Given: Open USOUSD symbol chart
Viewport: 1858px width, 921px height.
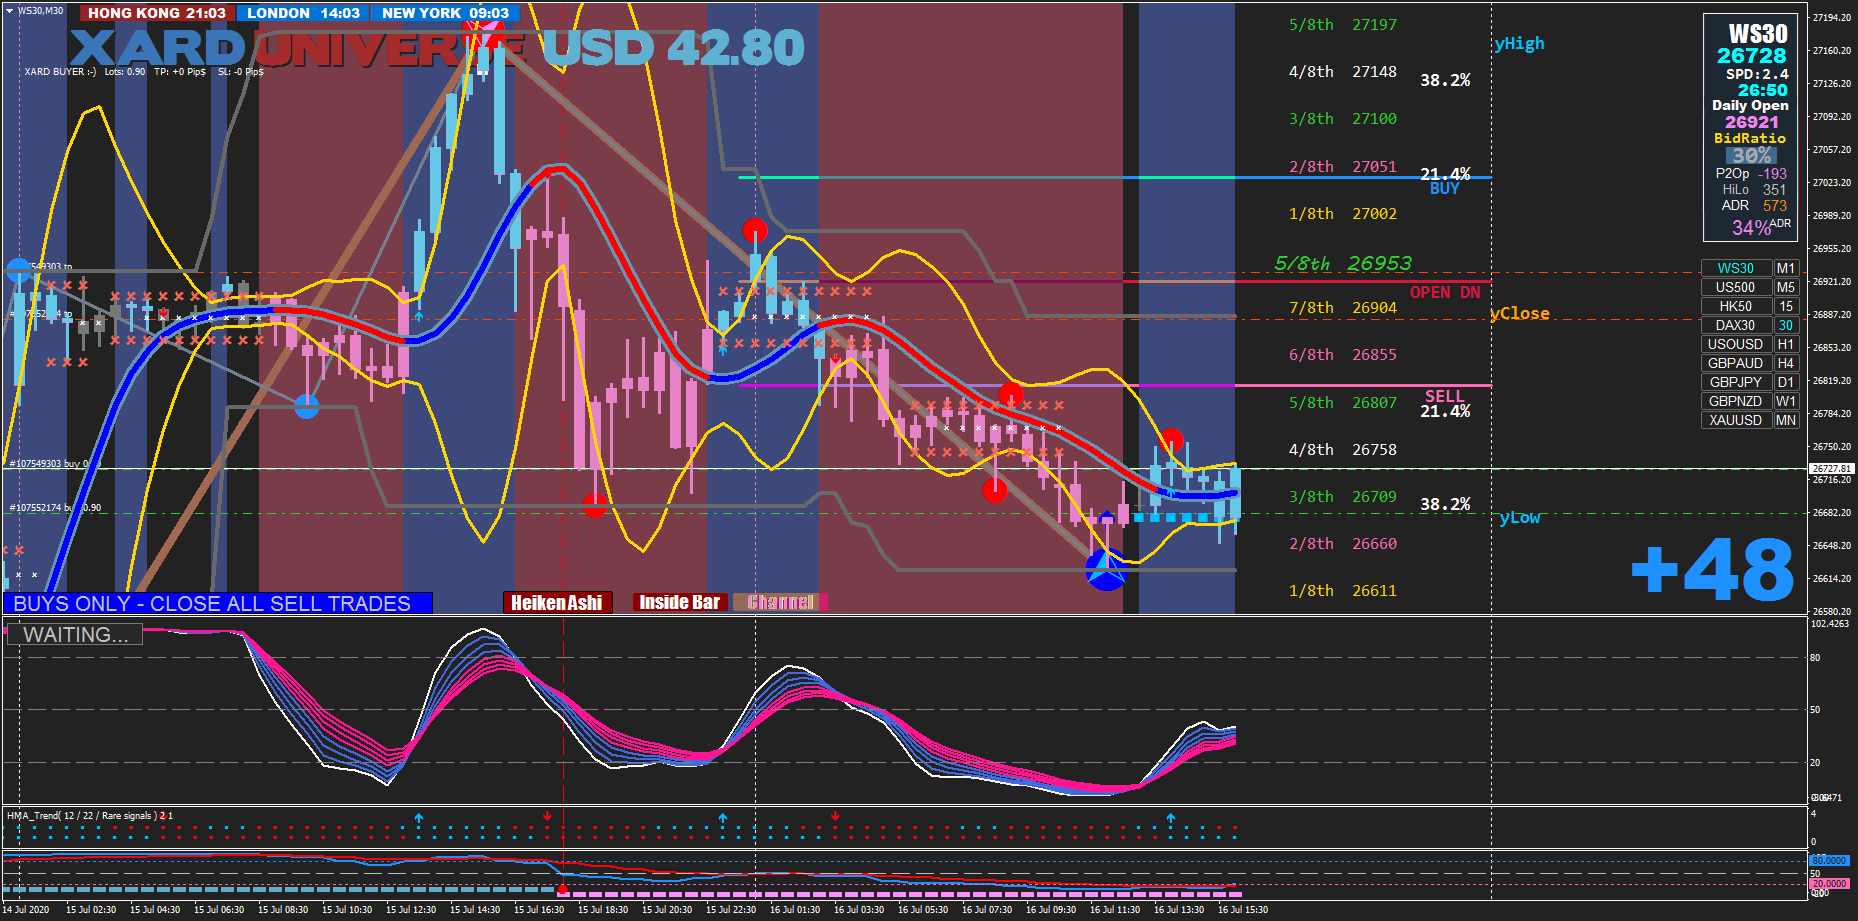Looking at the screenshot, I should (1736, 344).
